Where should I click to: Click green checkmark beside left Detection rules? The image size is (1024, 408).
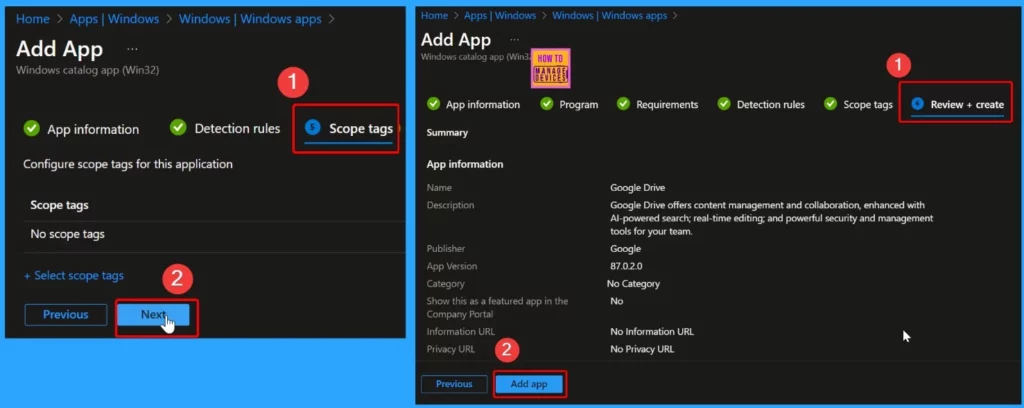pos(178,128)
